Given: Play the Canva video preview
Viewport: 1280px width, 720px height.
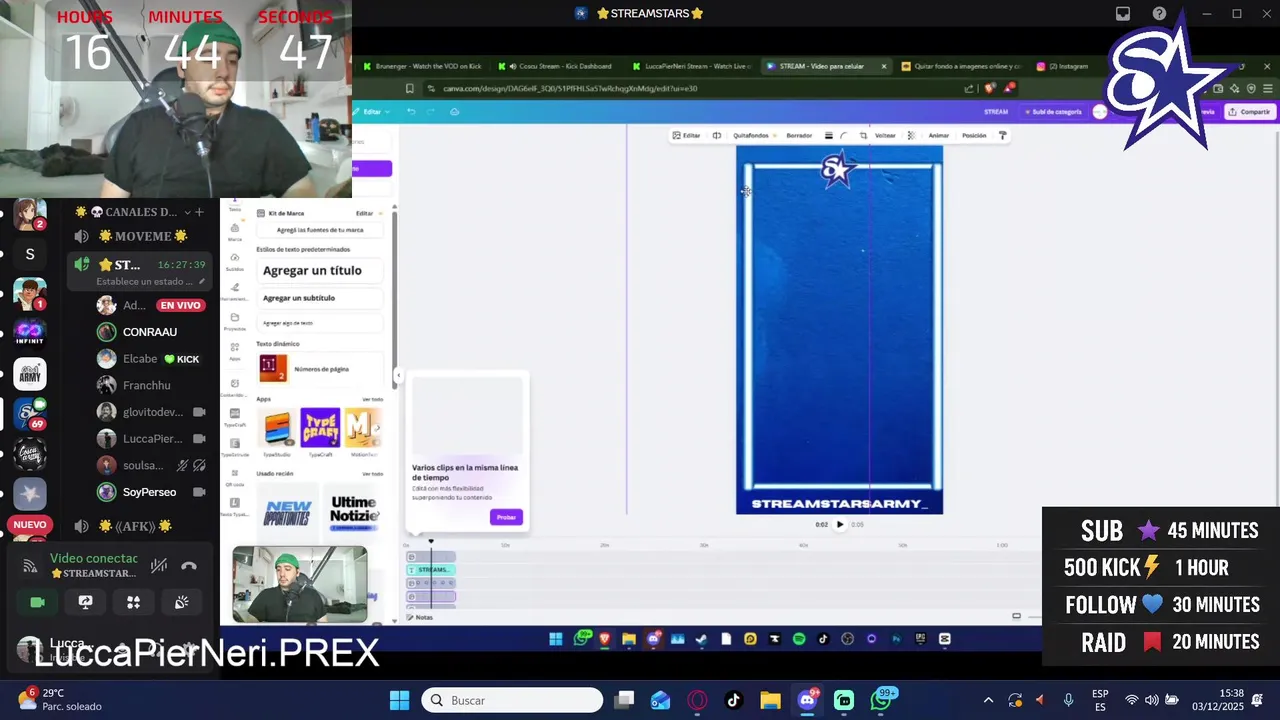Looking at the screenshot, I should point(840,524).
